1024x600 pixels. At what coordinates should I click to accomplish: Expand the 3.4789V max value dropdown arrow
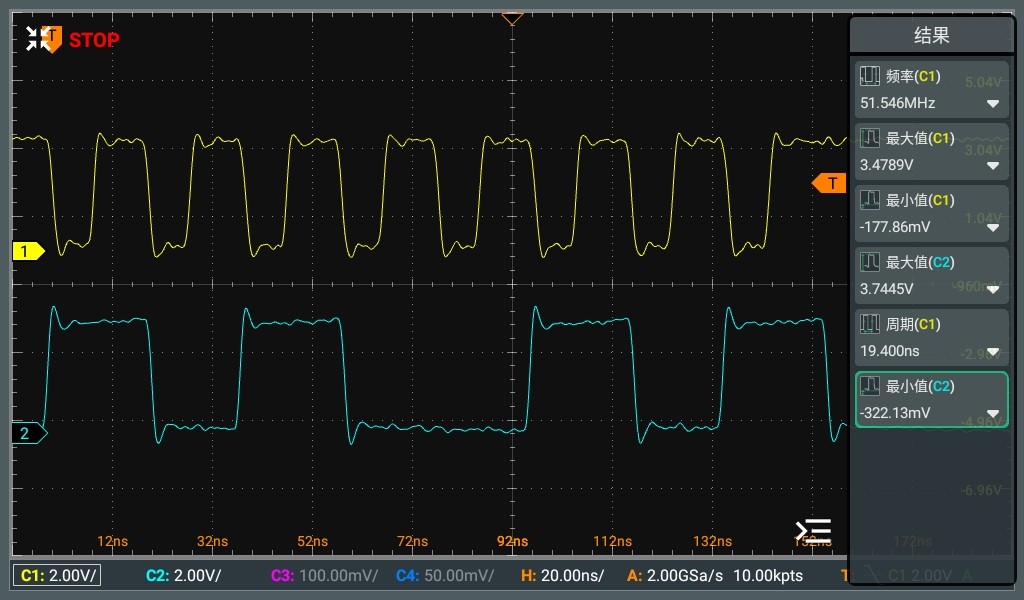coord(993,165)
